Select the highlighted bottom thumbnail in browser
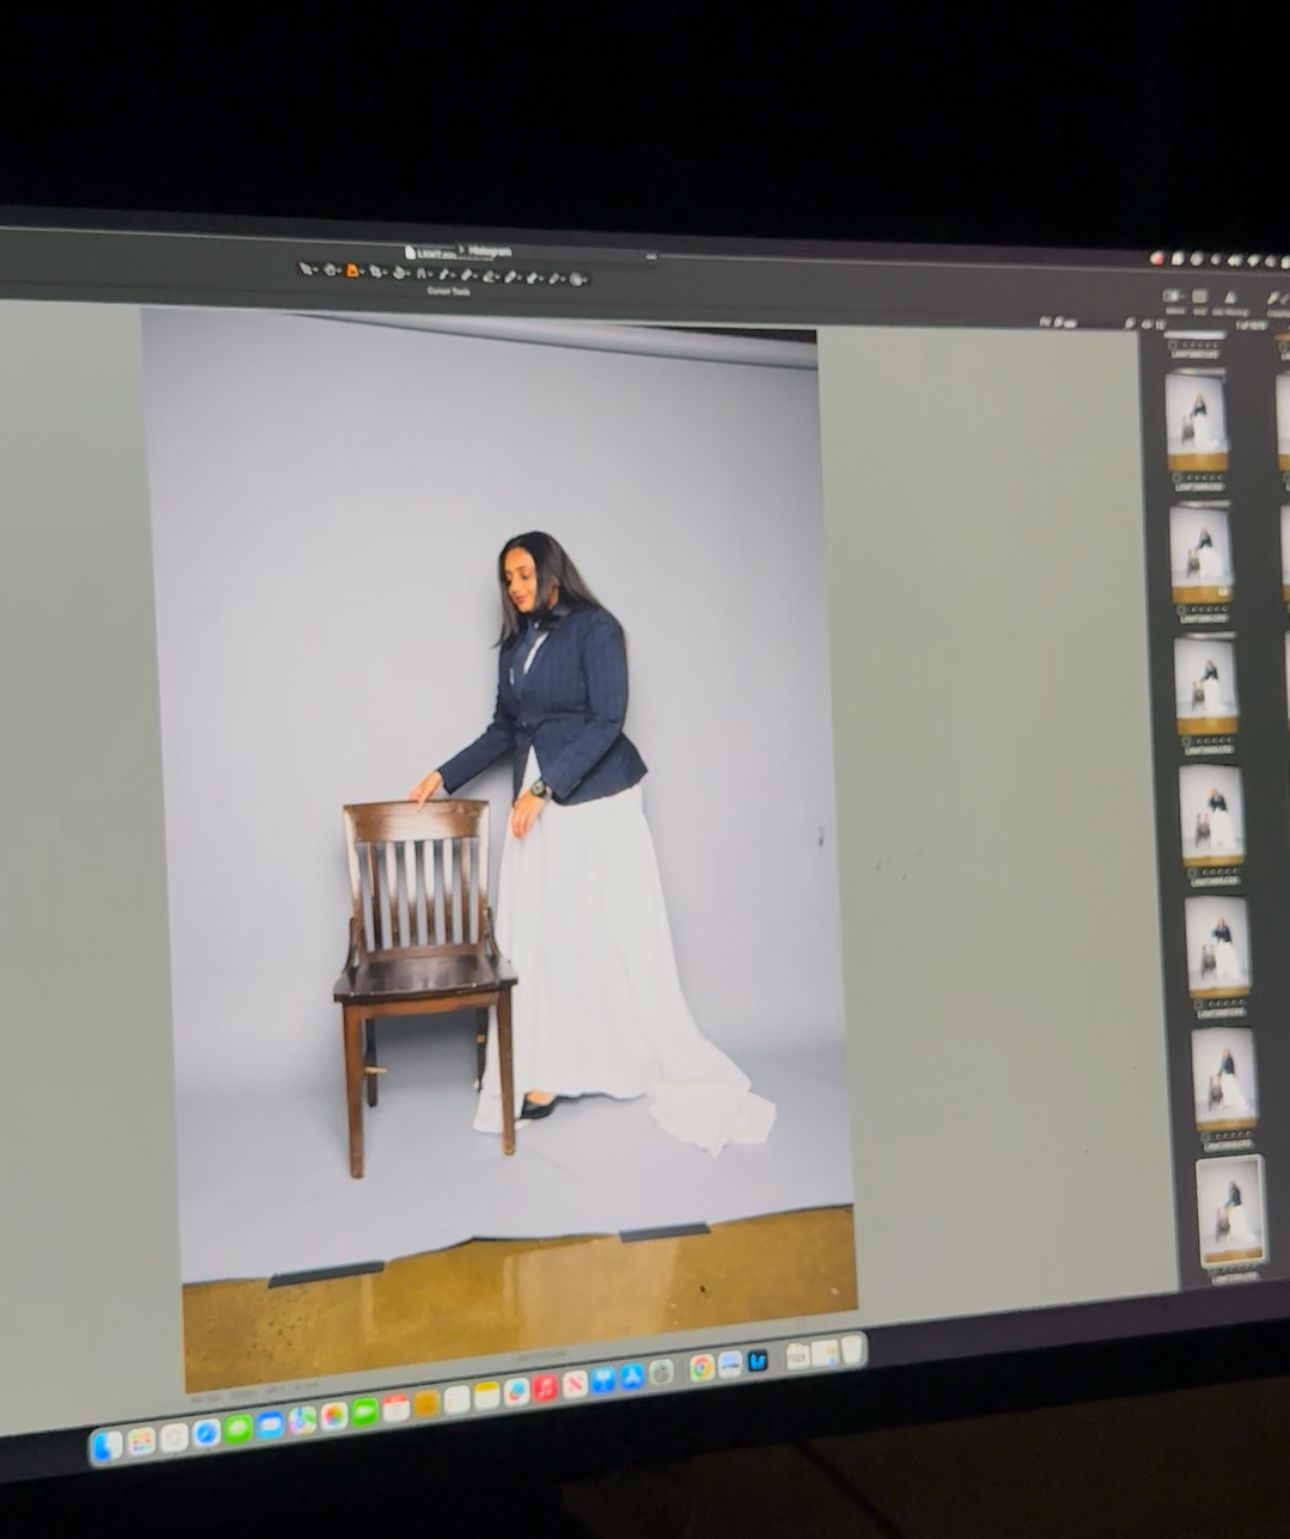This screenshot has height=1539, width=1290. pos(1229,1210)
